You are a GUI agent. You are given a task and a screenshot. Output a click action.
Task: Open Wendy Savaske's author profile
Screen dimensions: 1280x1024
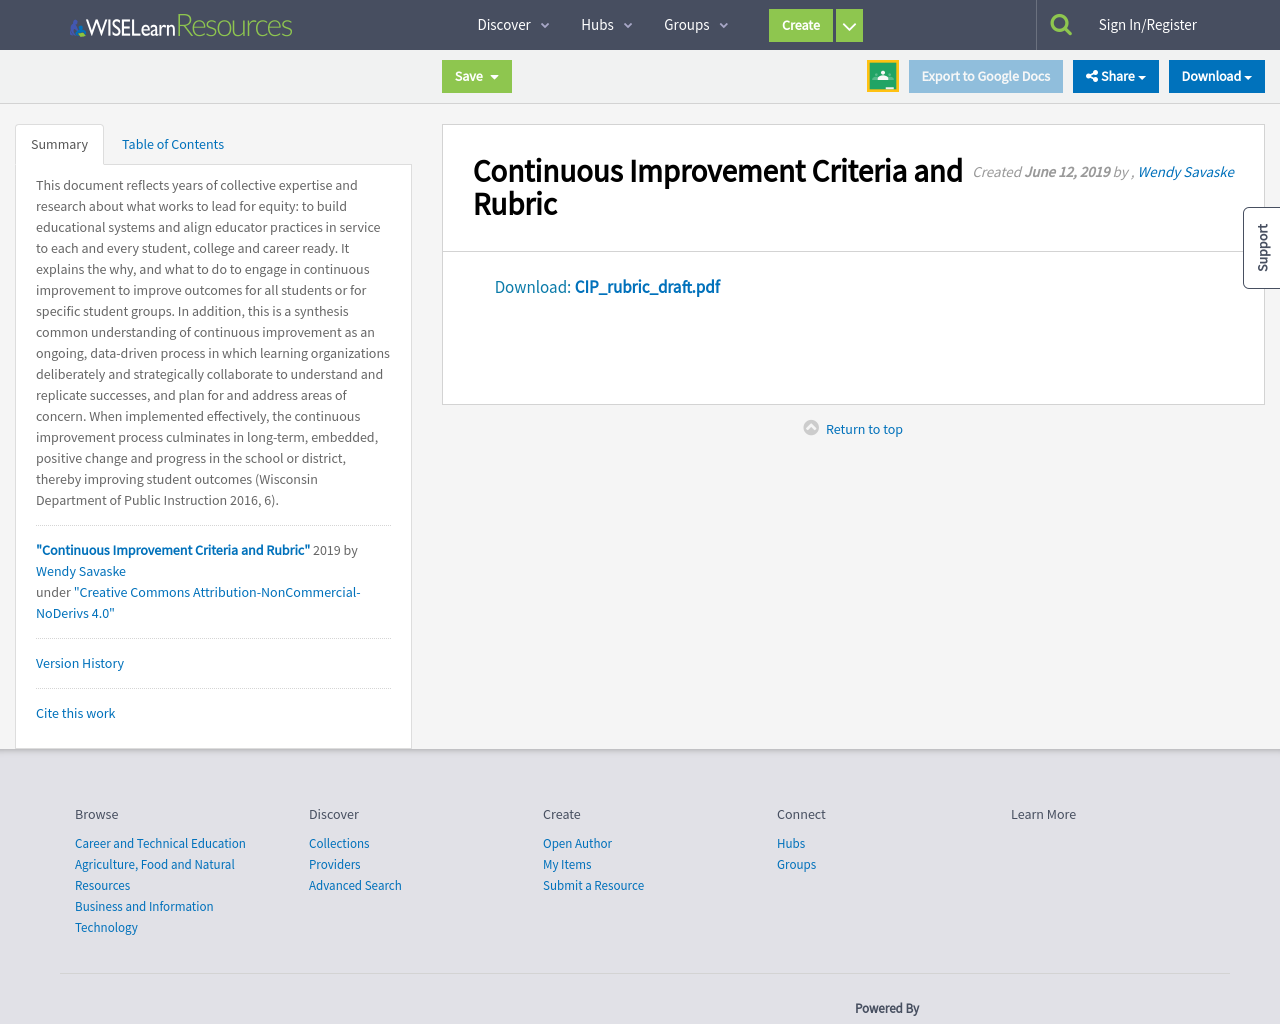[x=1185, y=171]
